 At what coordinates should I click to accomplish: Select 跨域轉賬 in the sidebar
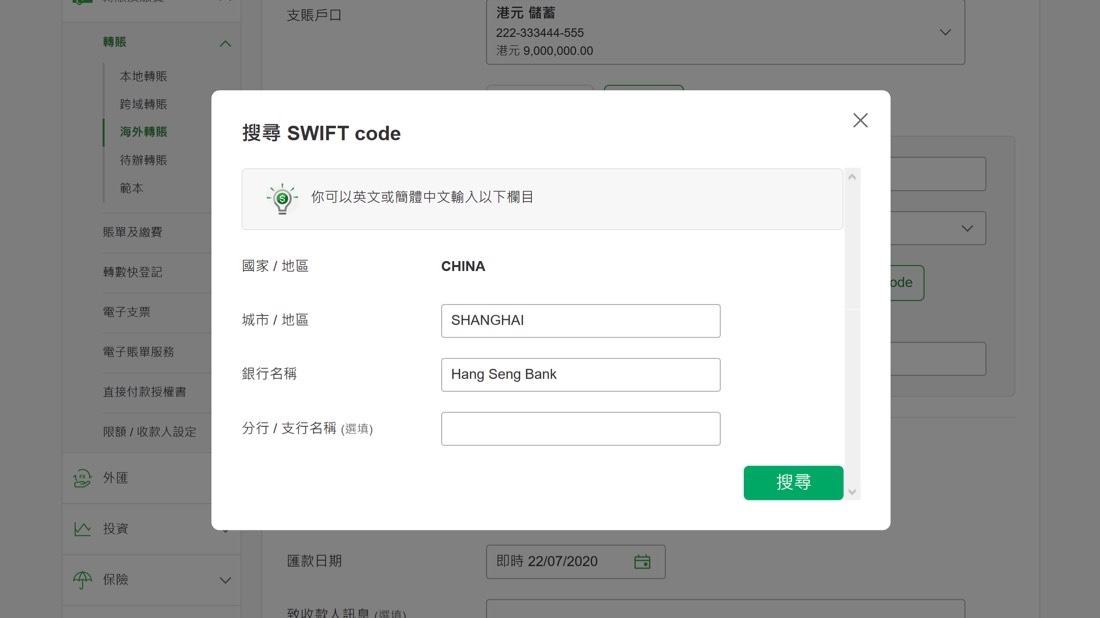tap(143, 104)
